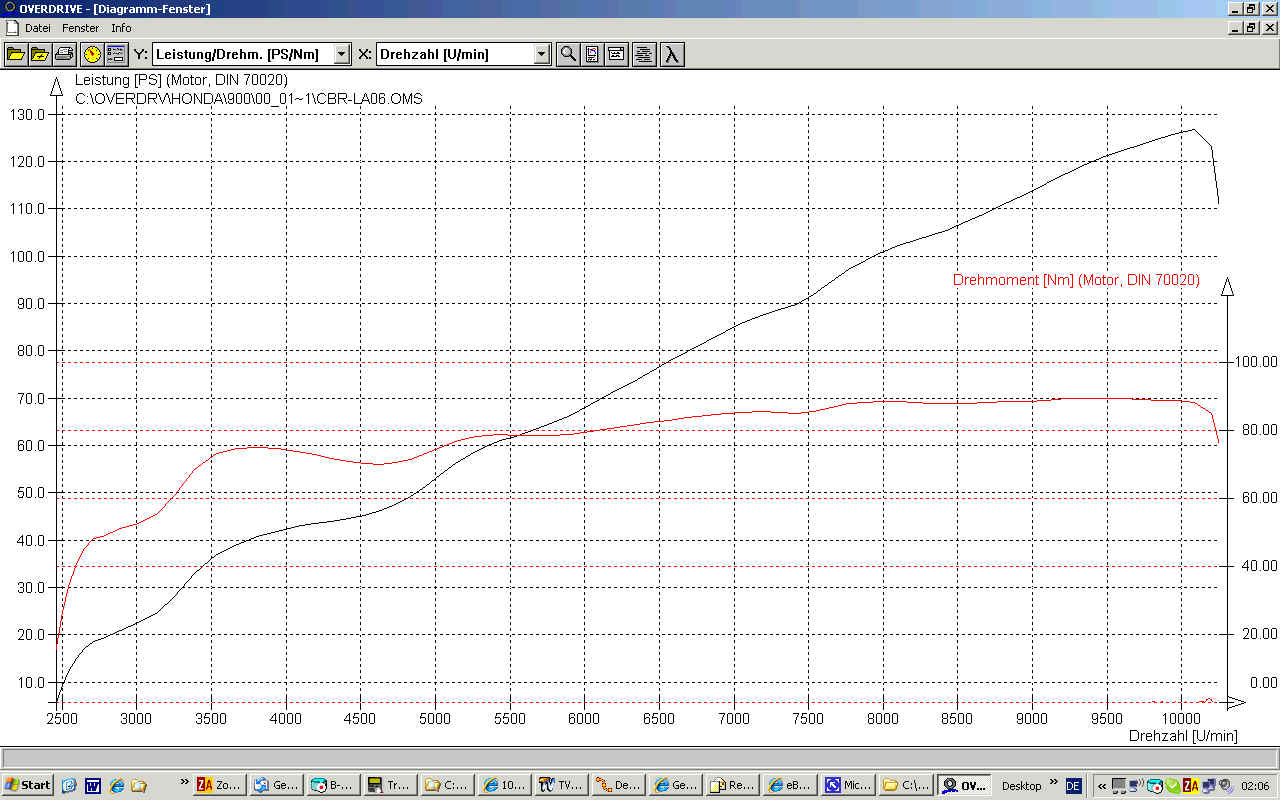Switch to the Re... taskbar window
Image resolution: width=1280 pixels, height=800 pixels.
(x=732, y=785)
